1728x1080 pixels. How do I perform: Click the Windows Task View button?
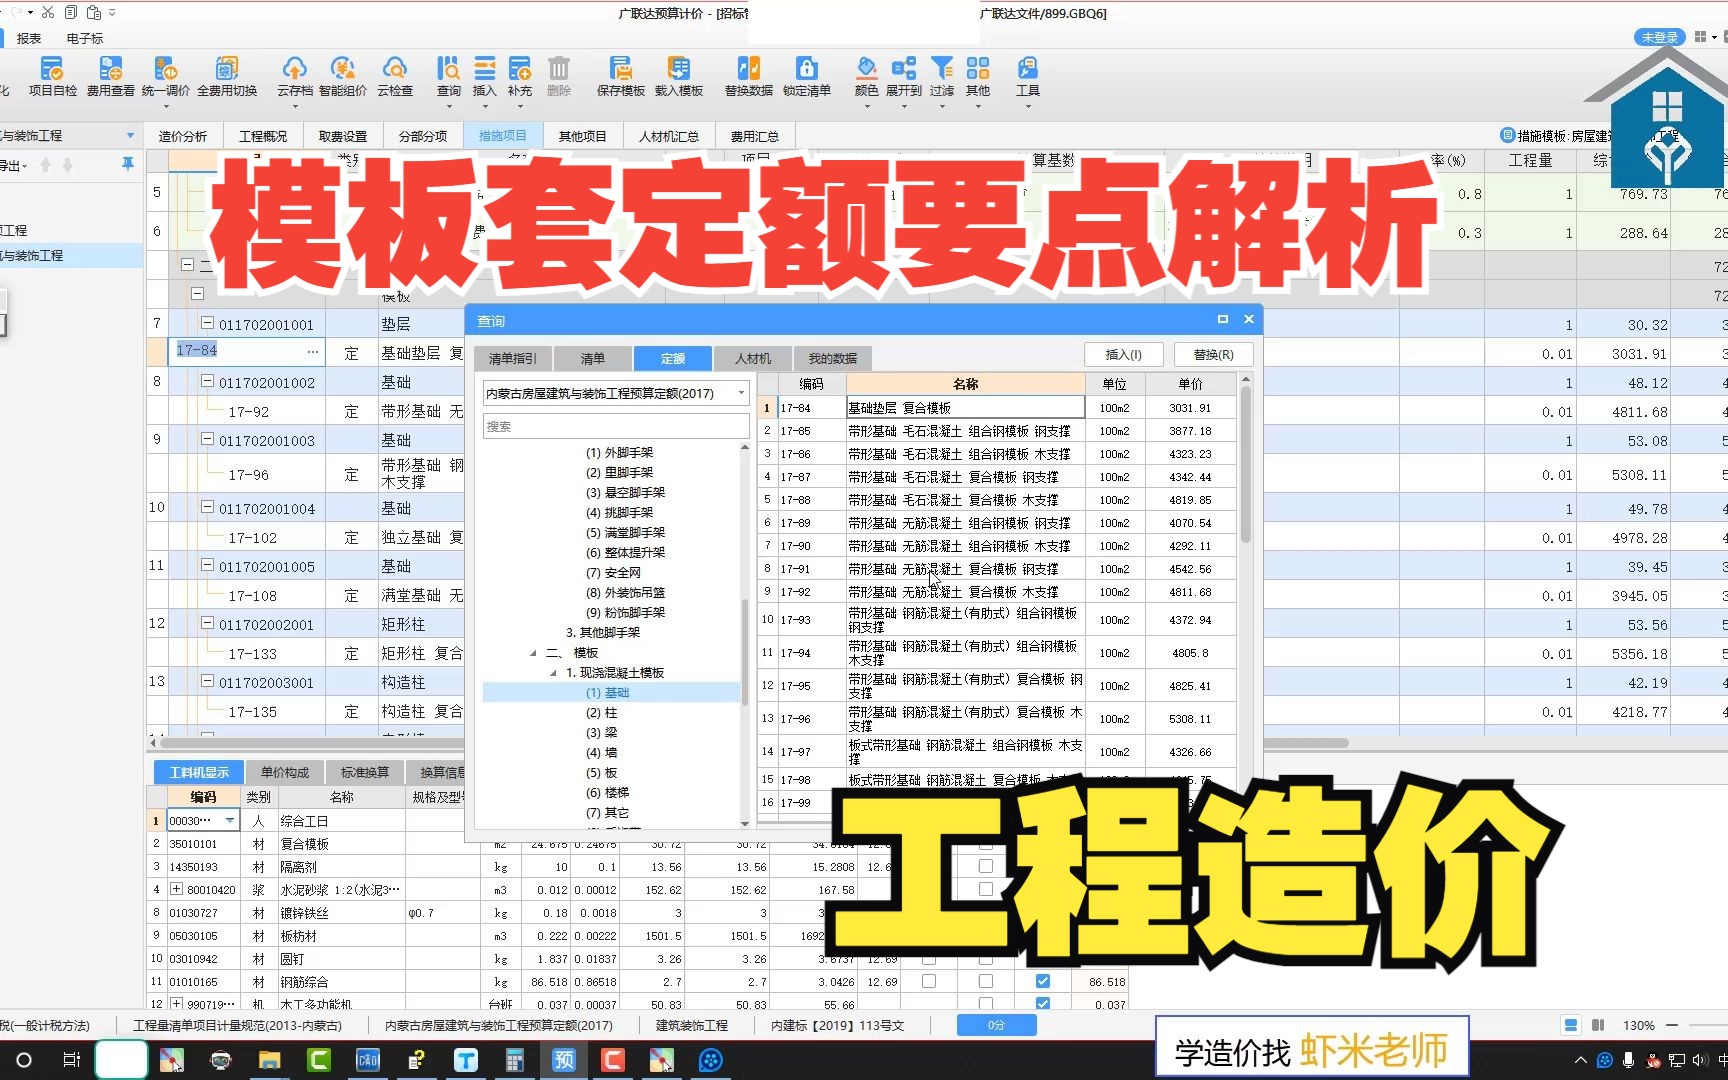point(72,1060)
